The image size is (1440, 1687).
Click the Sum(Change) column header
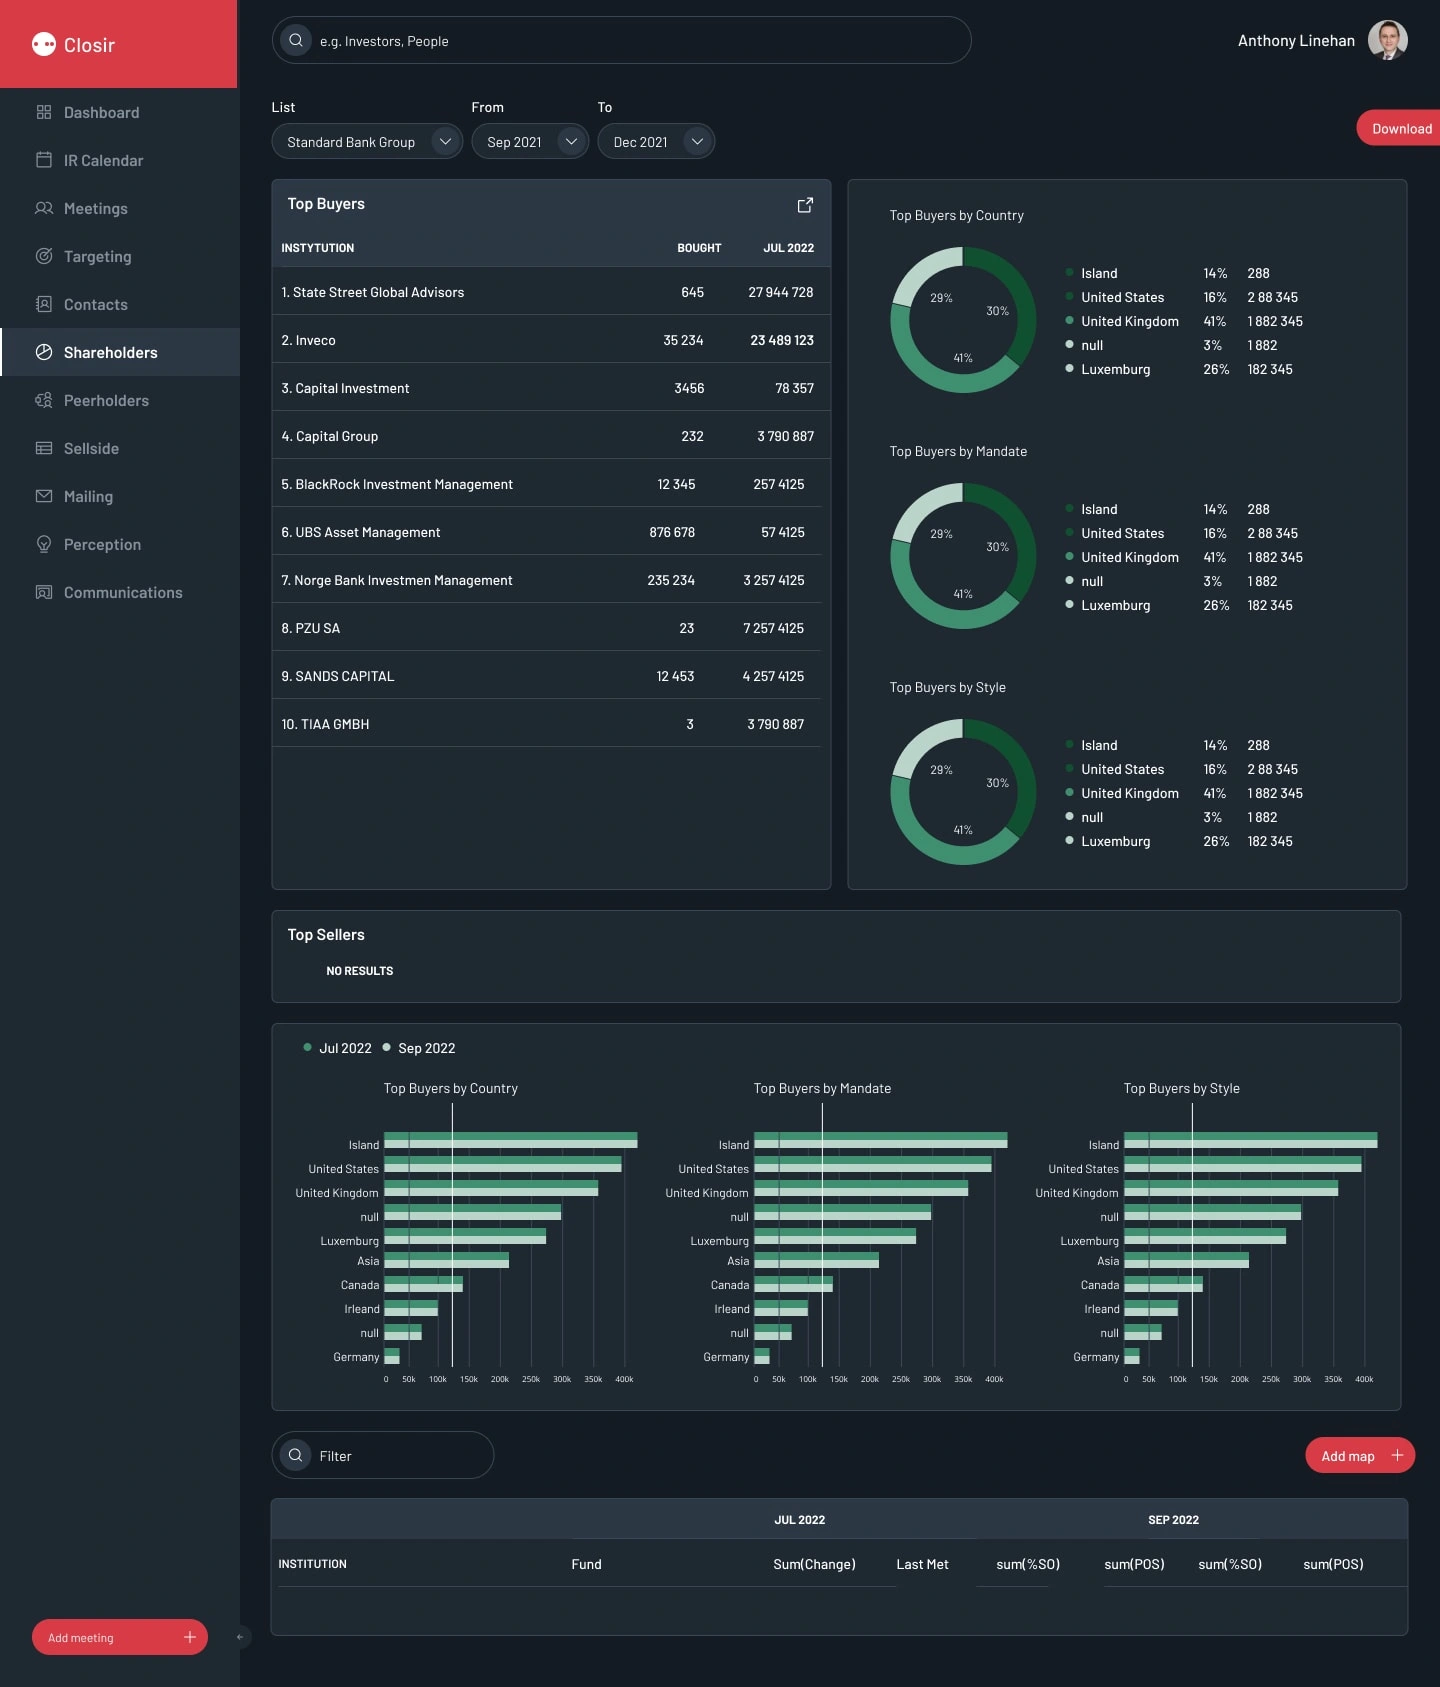(814, 1564)
